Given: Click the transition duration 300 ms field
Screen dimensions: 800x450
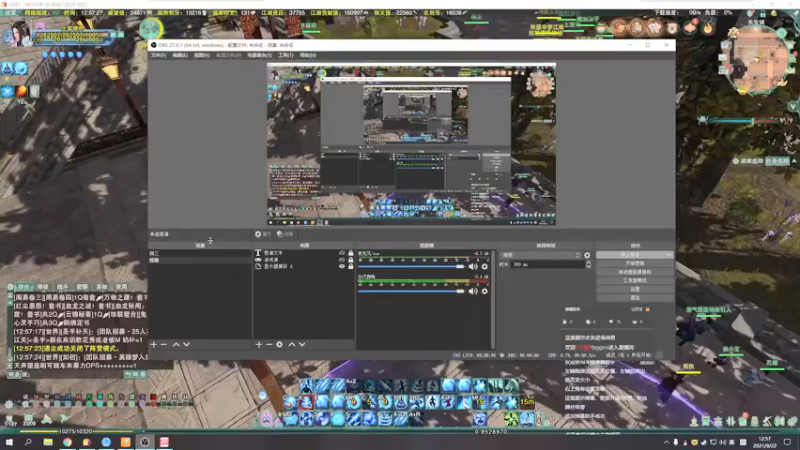Looking at the screenshot, I should [548, 264].
